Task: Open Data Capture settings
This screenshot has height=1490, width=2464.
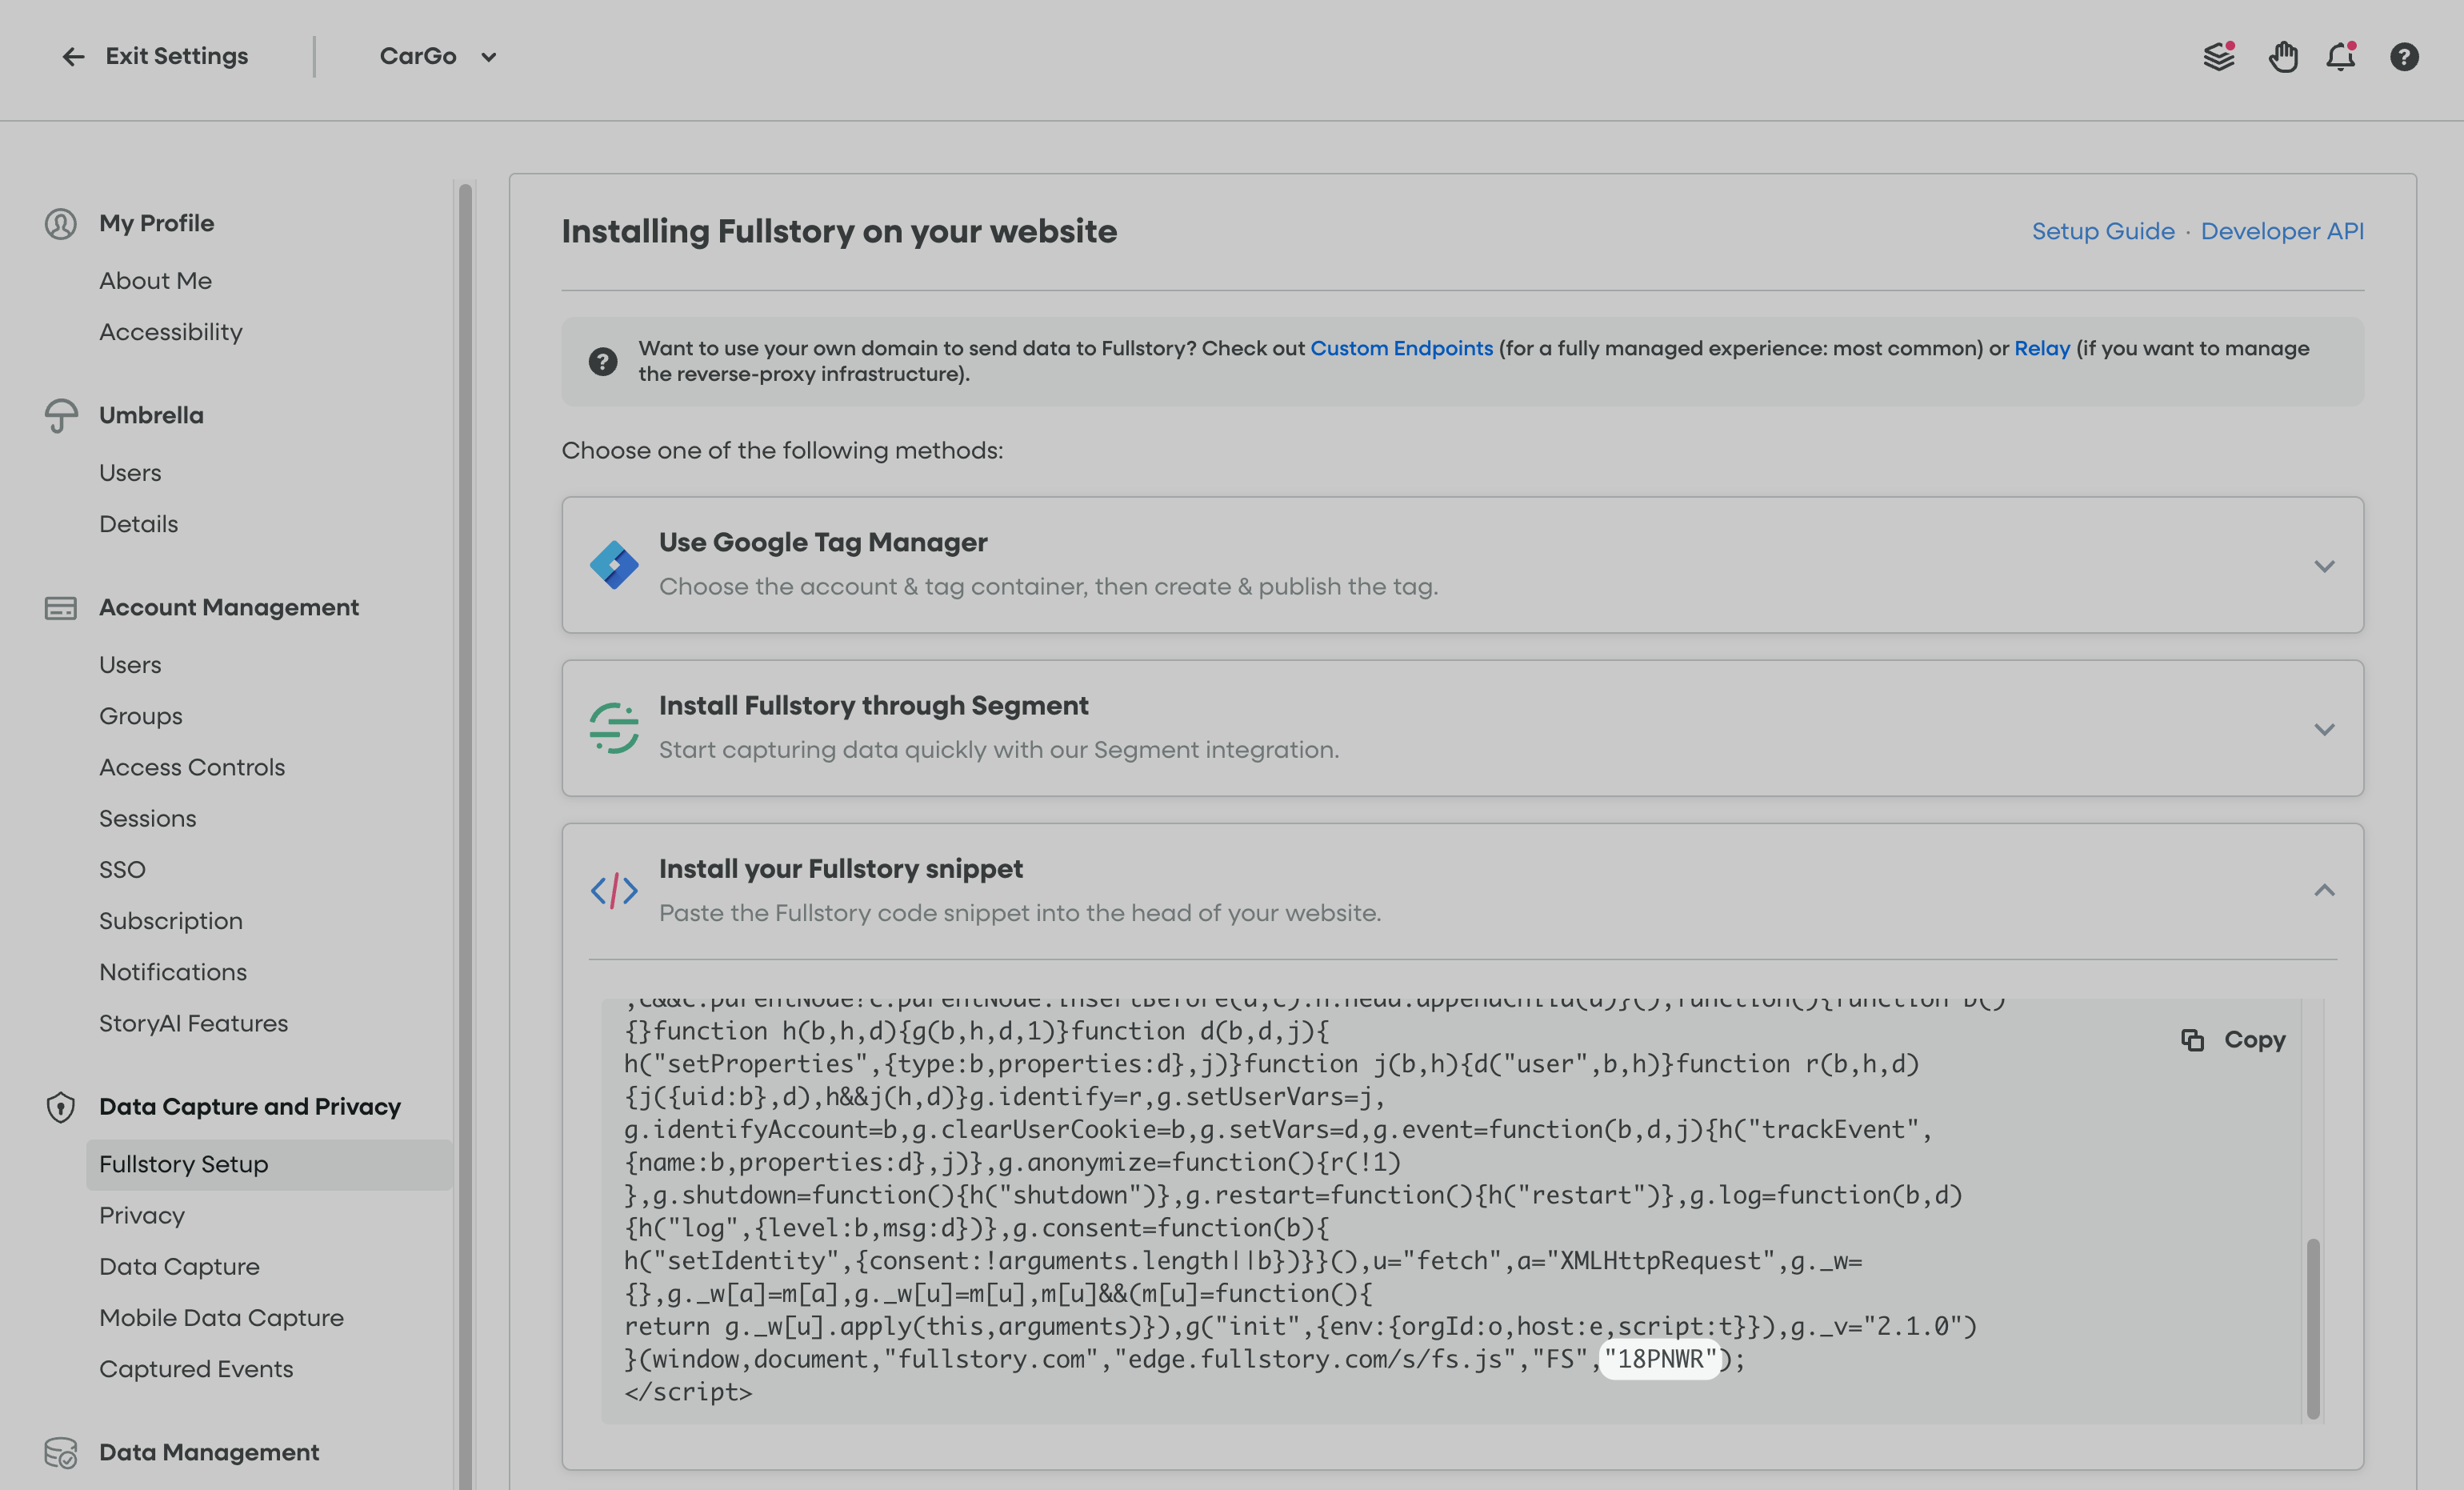Action: point(179,1267)
